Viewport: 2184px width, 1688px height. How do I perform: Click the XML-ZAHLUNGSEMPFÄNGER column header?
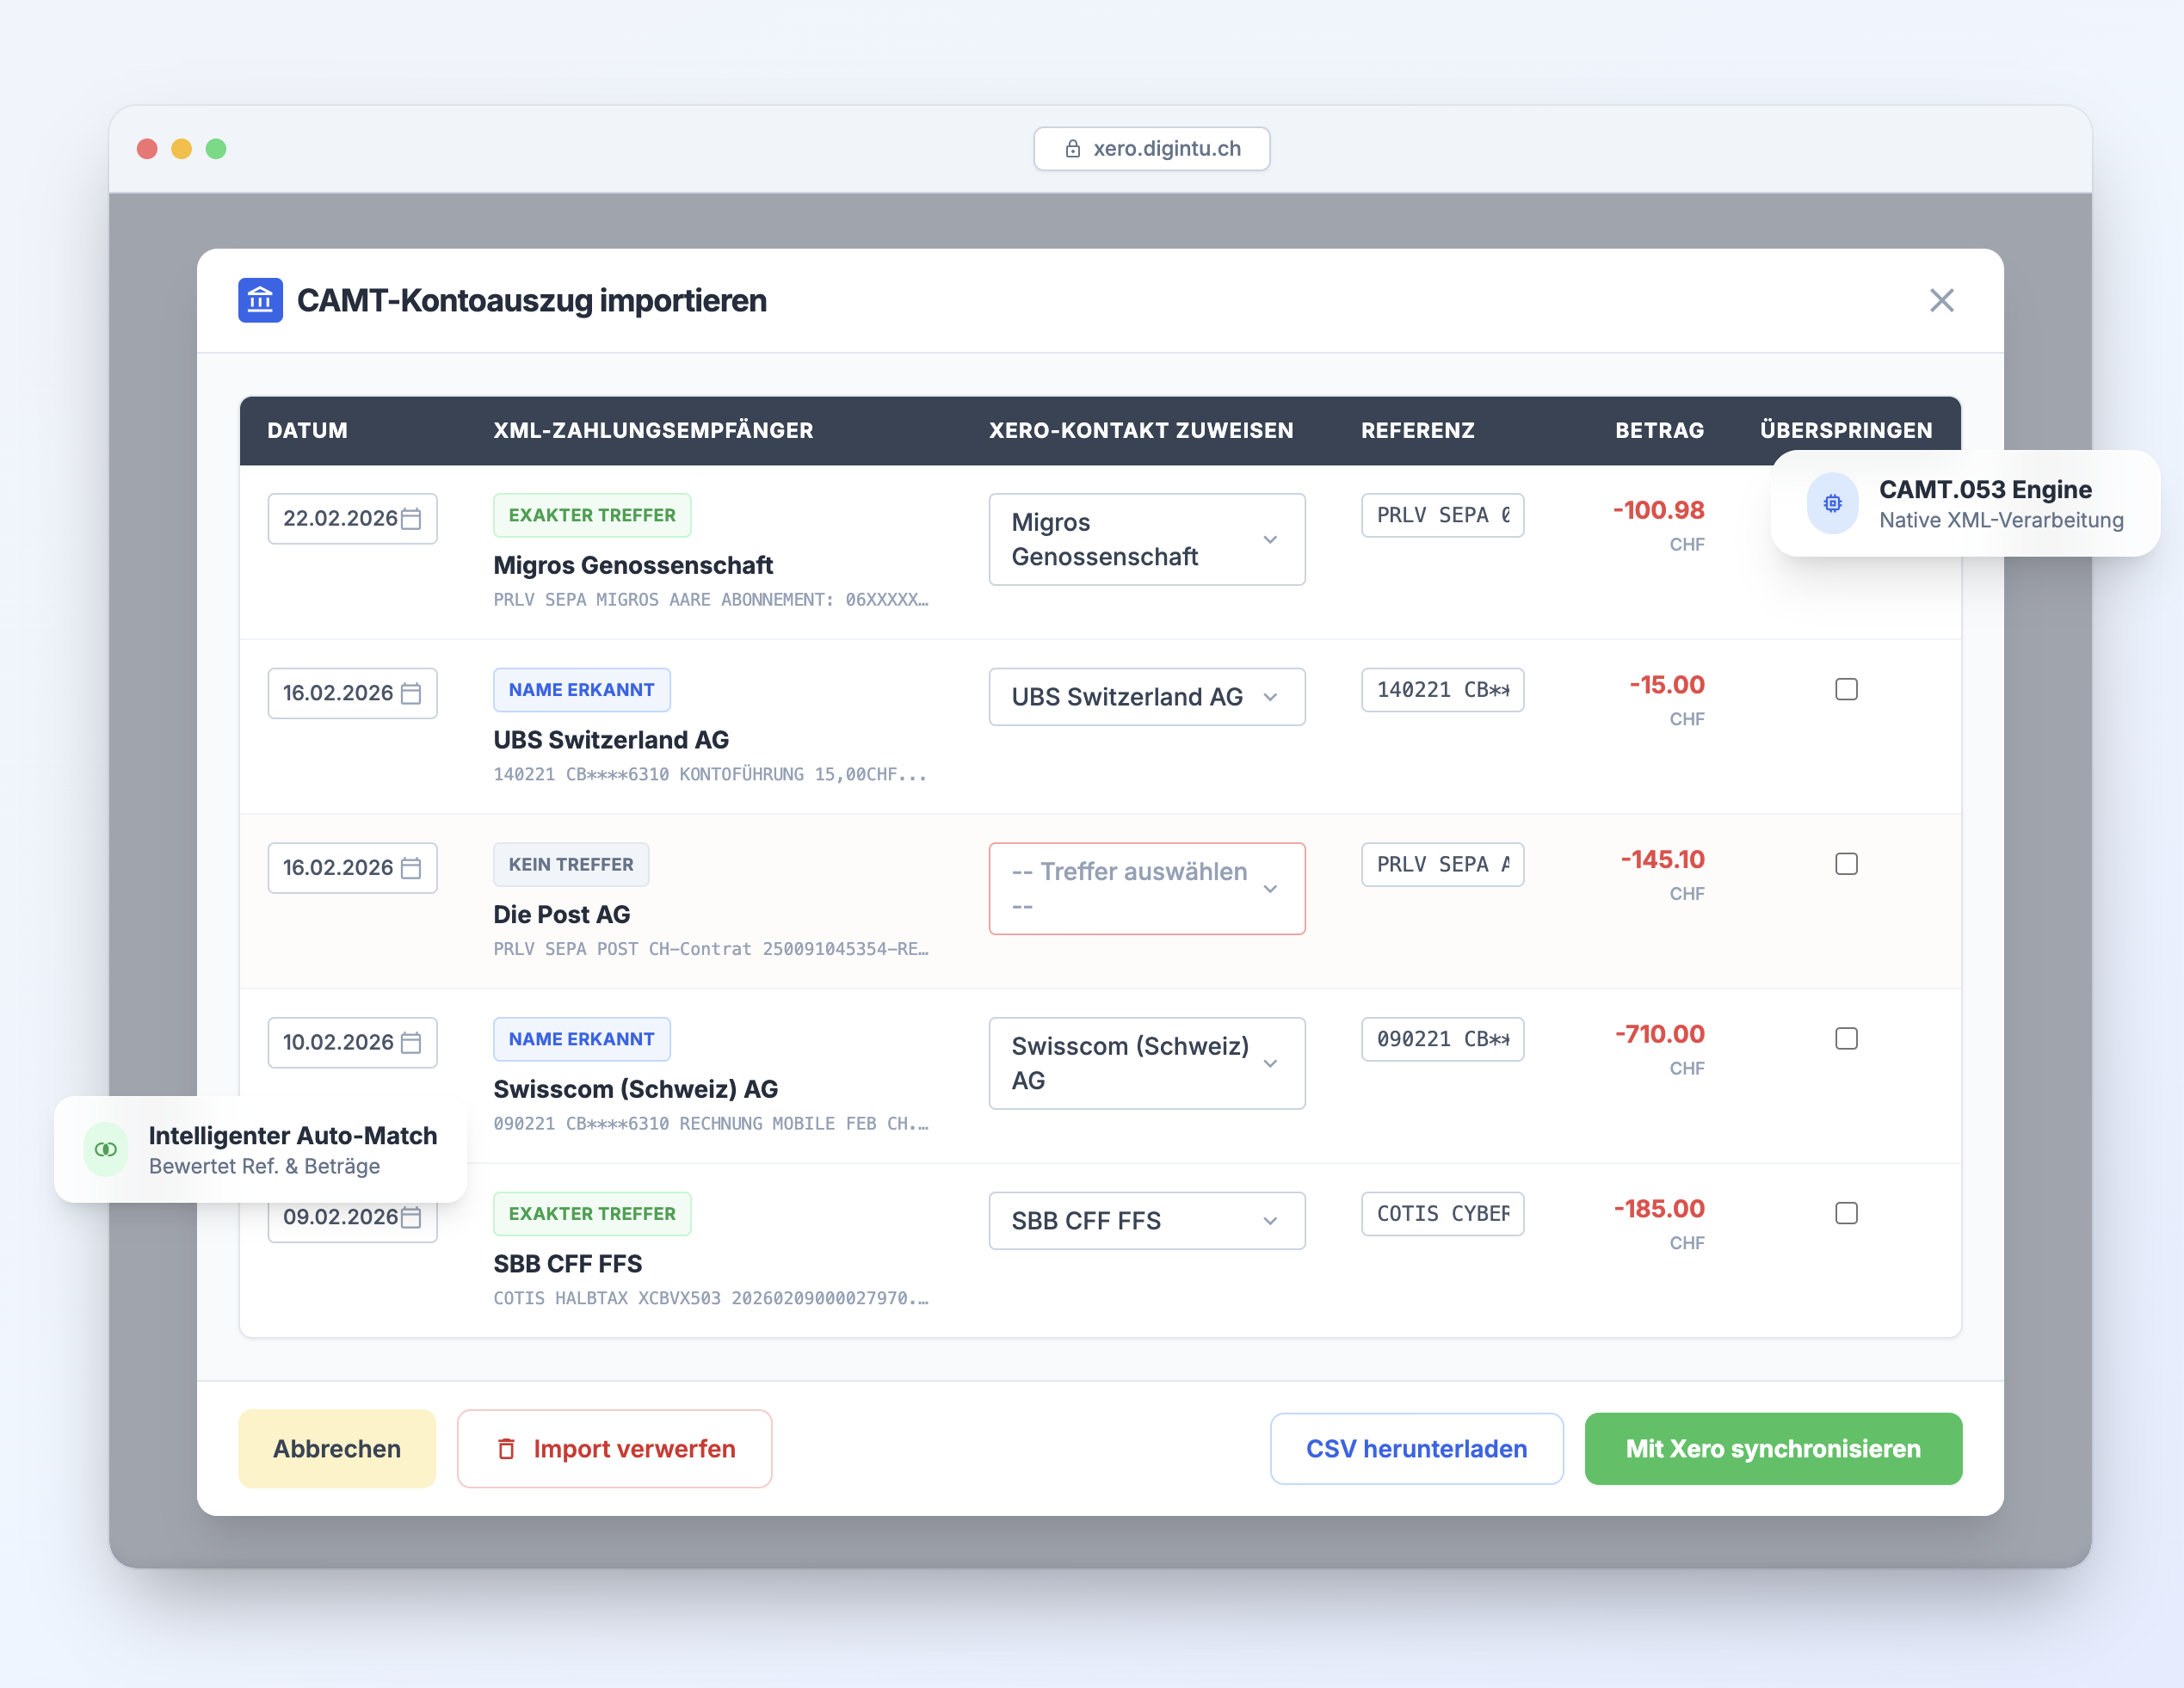[653, 430]
